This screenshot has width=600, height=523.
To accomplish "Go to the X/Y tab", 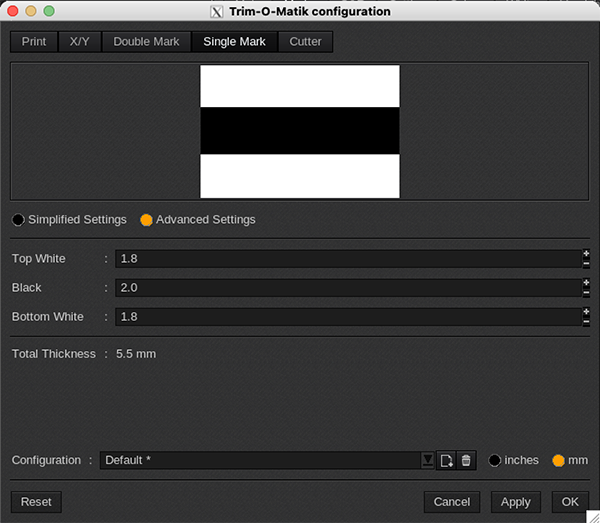I will 80,42.
